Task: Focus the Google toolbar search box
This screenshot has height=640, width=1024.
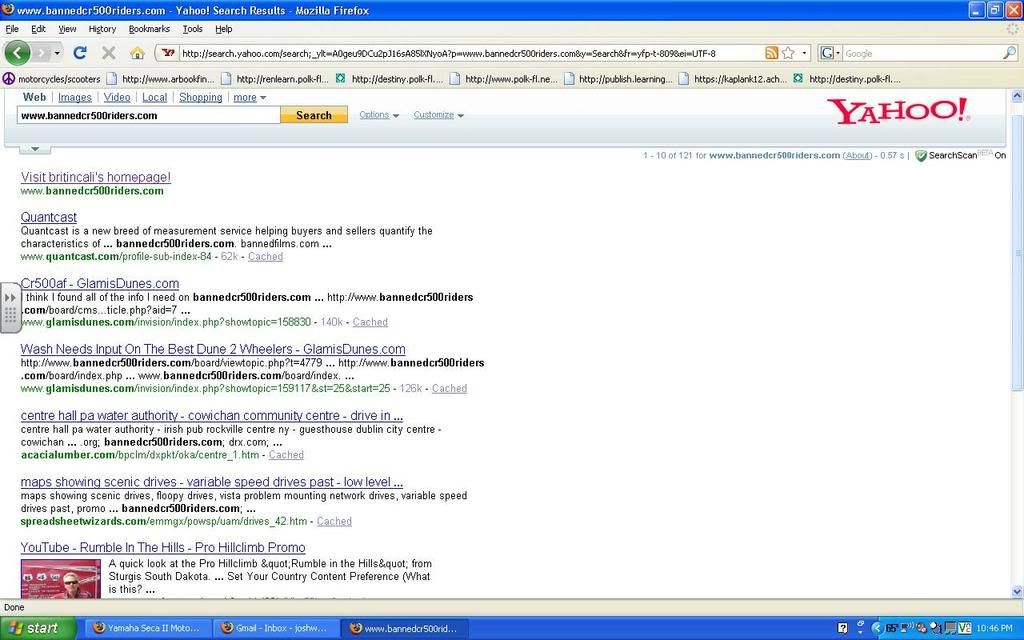Action: coord(922,54)
